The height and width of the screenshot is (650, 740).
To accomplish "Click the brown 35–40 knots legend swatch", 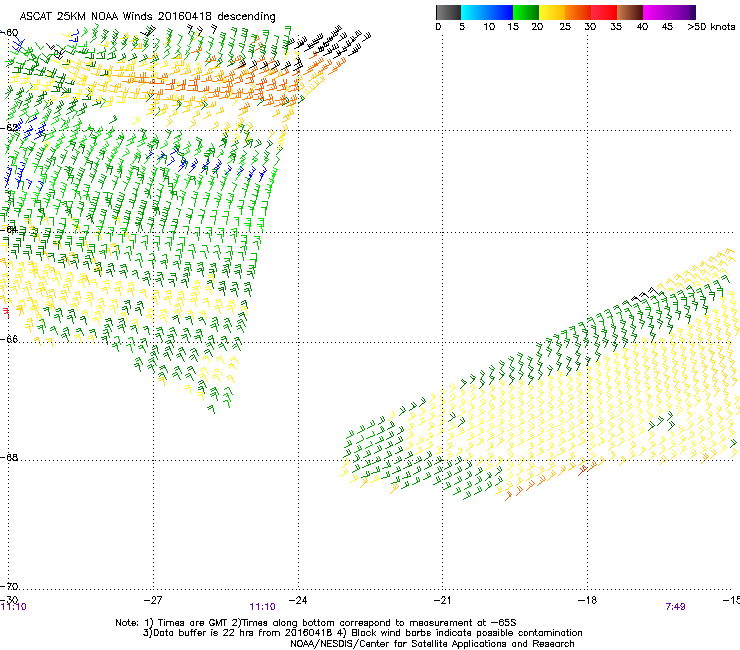I will coord(630,12).
